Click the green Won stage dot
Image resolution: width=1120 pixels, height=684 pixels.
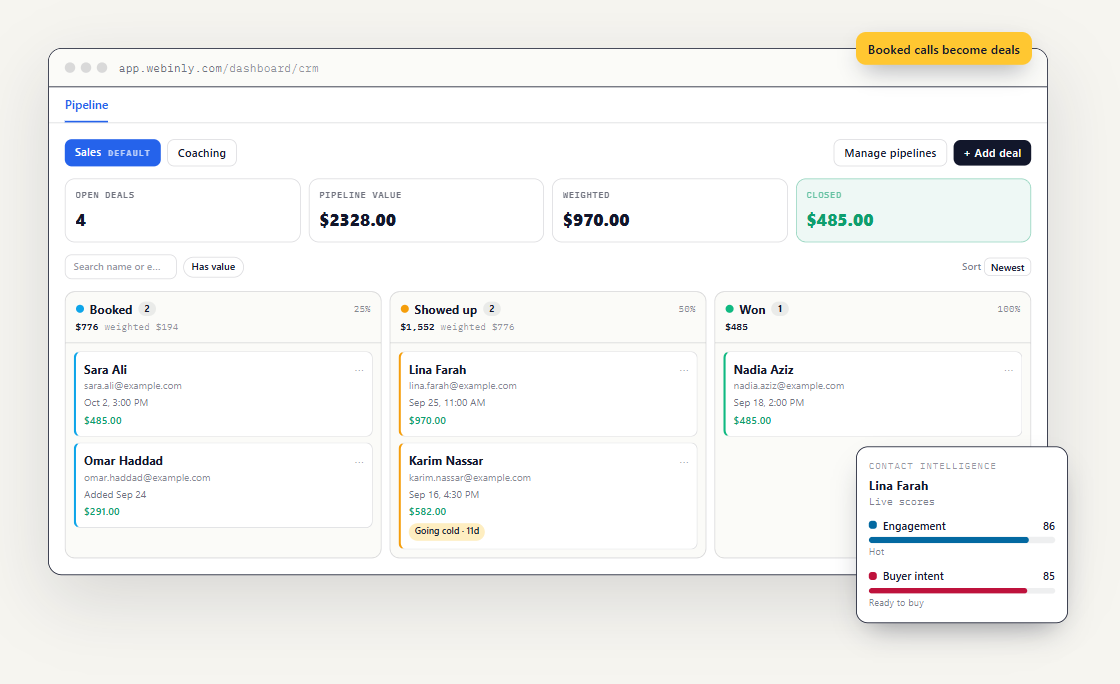pos(729,309)
